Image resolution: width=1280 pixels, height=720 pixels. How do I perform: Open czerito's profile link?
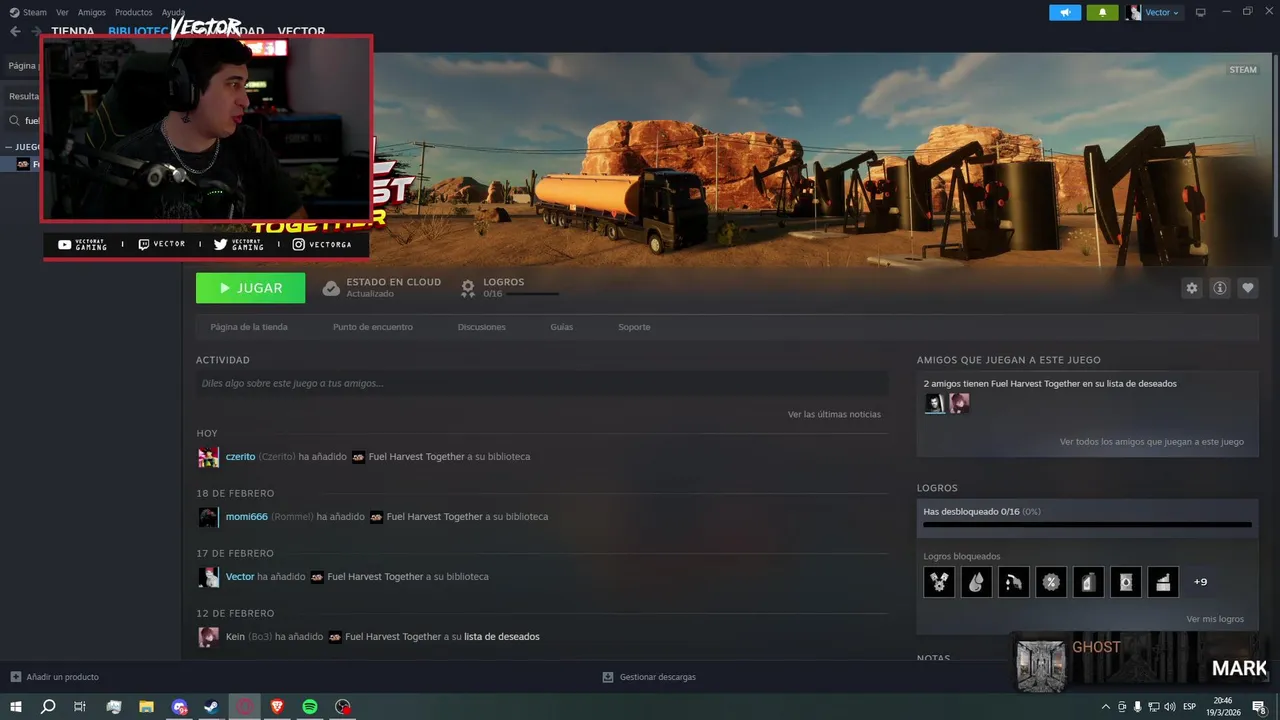[240, 457]
